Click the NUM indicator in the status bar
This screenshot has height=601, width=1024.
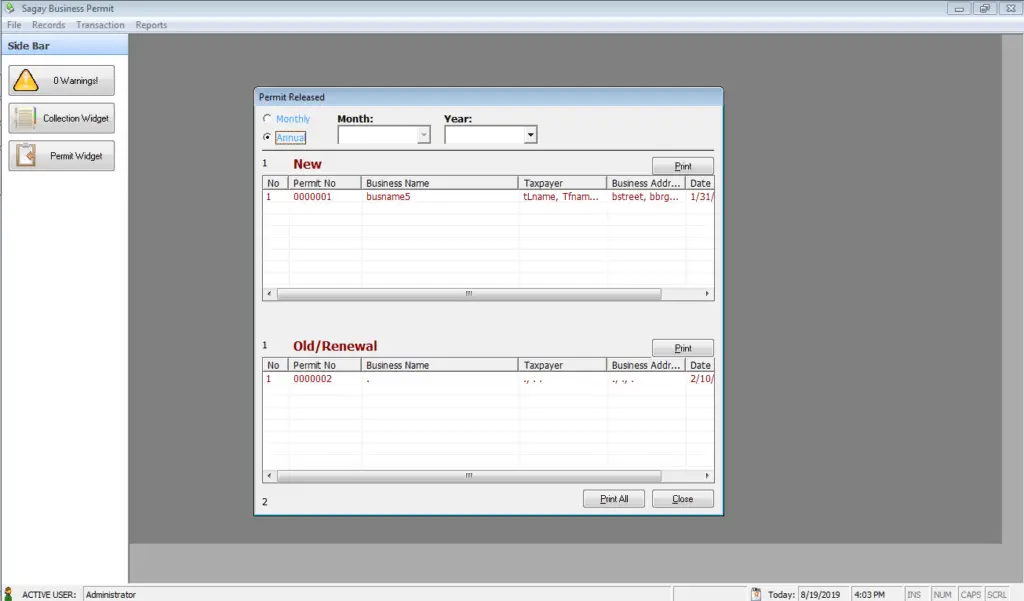(x=941, y=593)
